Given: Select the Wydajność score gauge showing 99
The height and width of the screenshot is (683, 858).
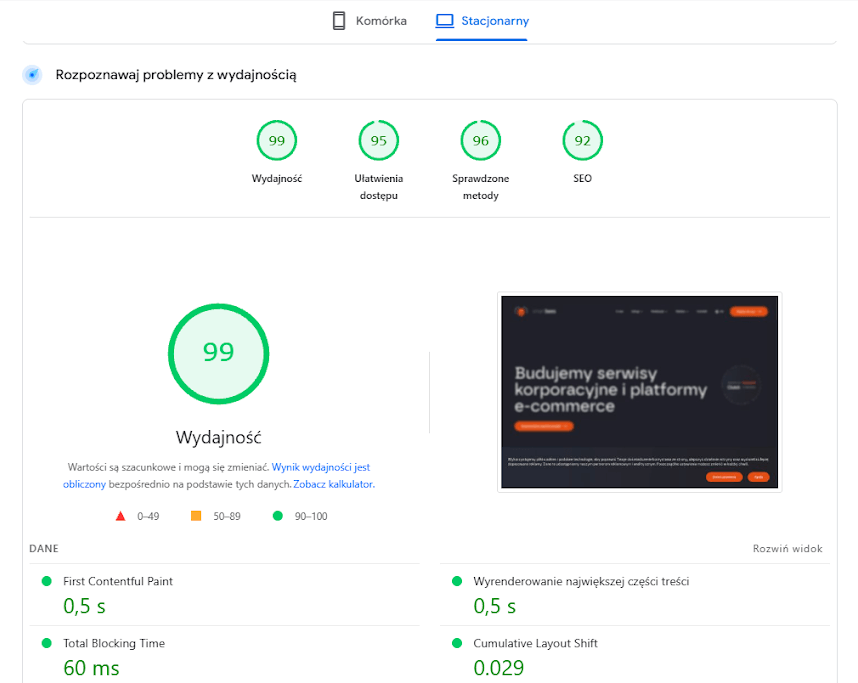Looking at the screenshot, I should 277,140.
